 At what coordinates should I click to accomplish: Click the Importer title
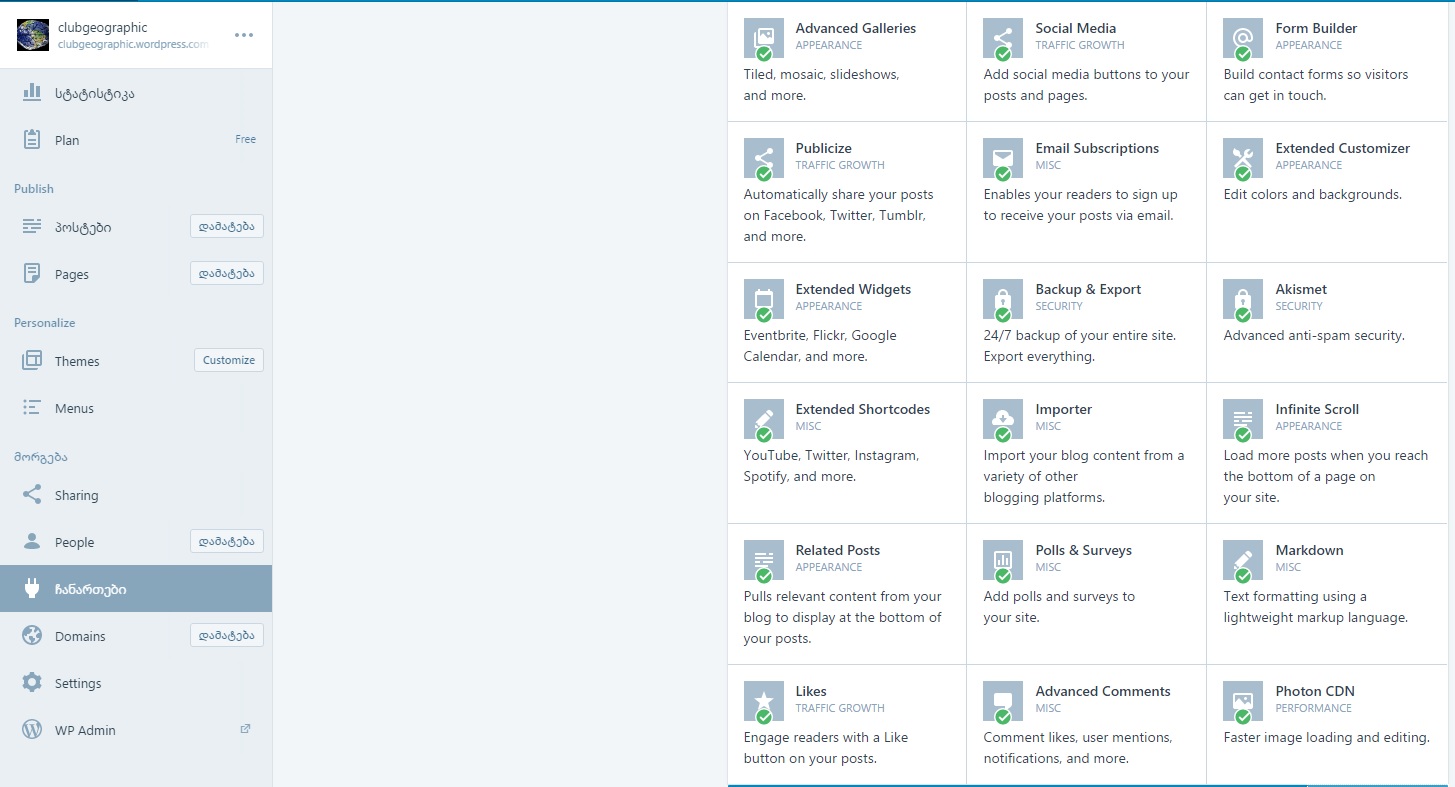click(1064, 409)
